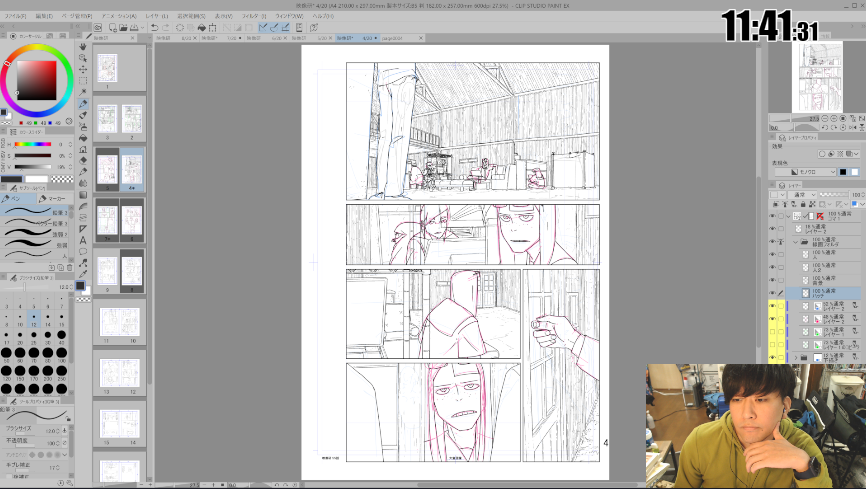Open the blending mode 通常 dropdown
This screenshot has height=489, width=866.
802,194
